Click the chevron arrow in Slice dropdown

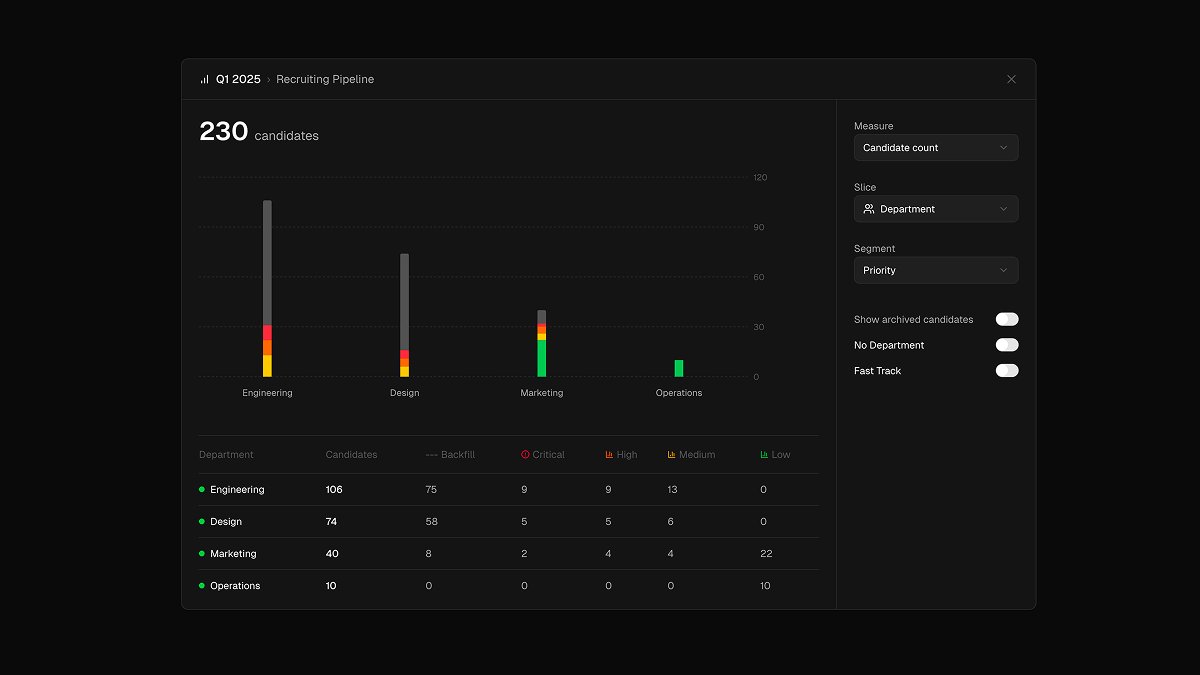click(1004, 209)
